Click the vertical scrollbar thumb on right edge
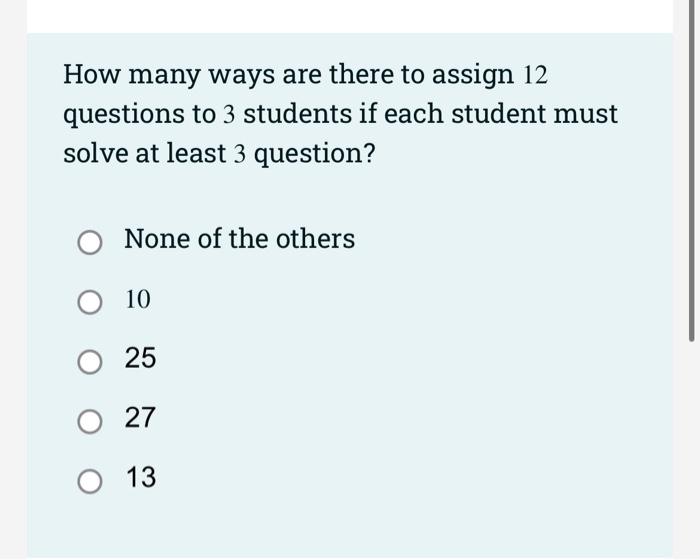 [692, 171]
